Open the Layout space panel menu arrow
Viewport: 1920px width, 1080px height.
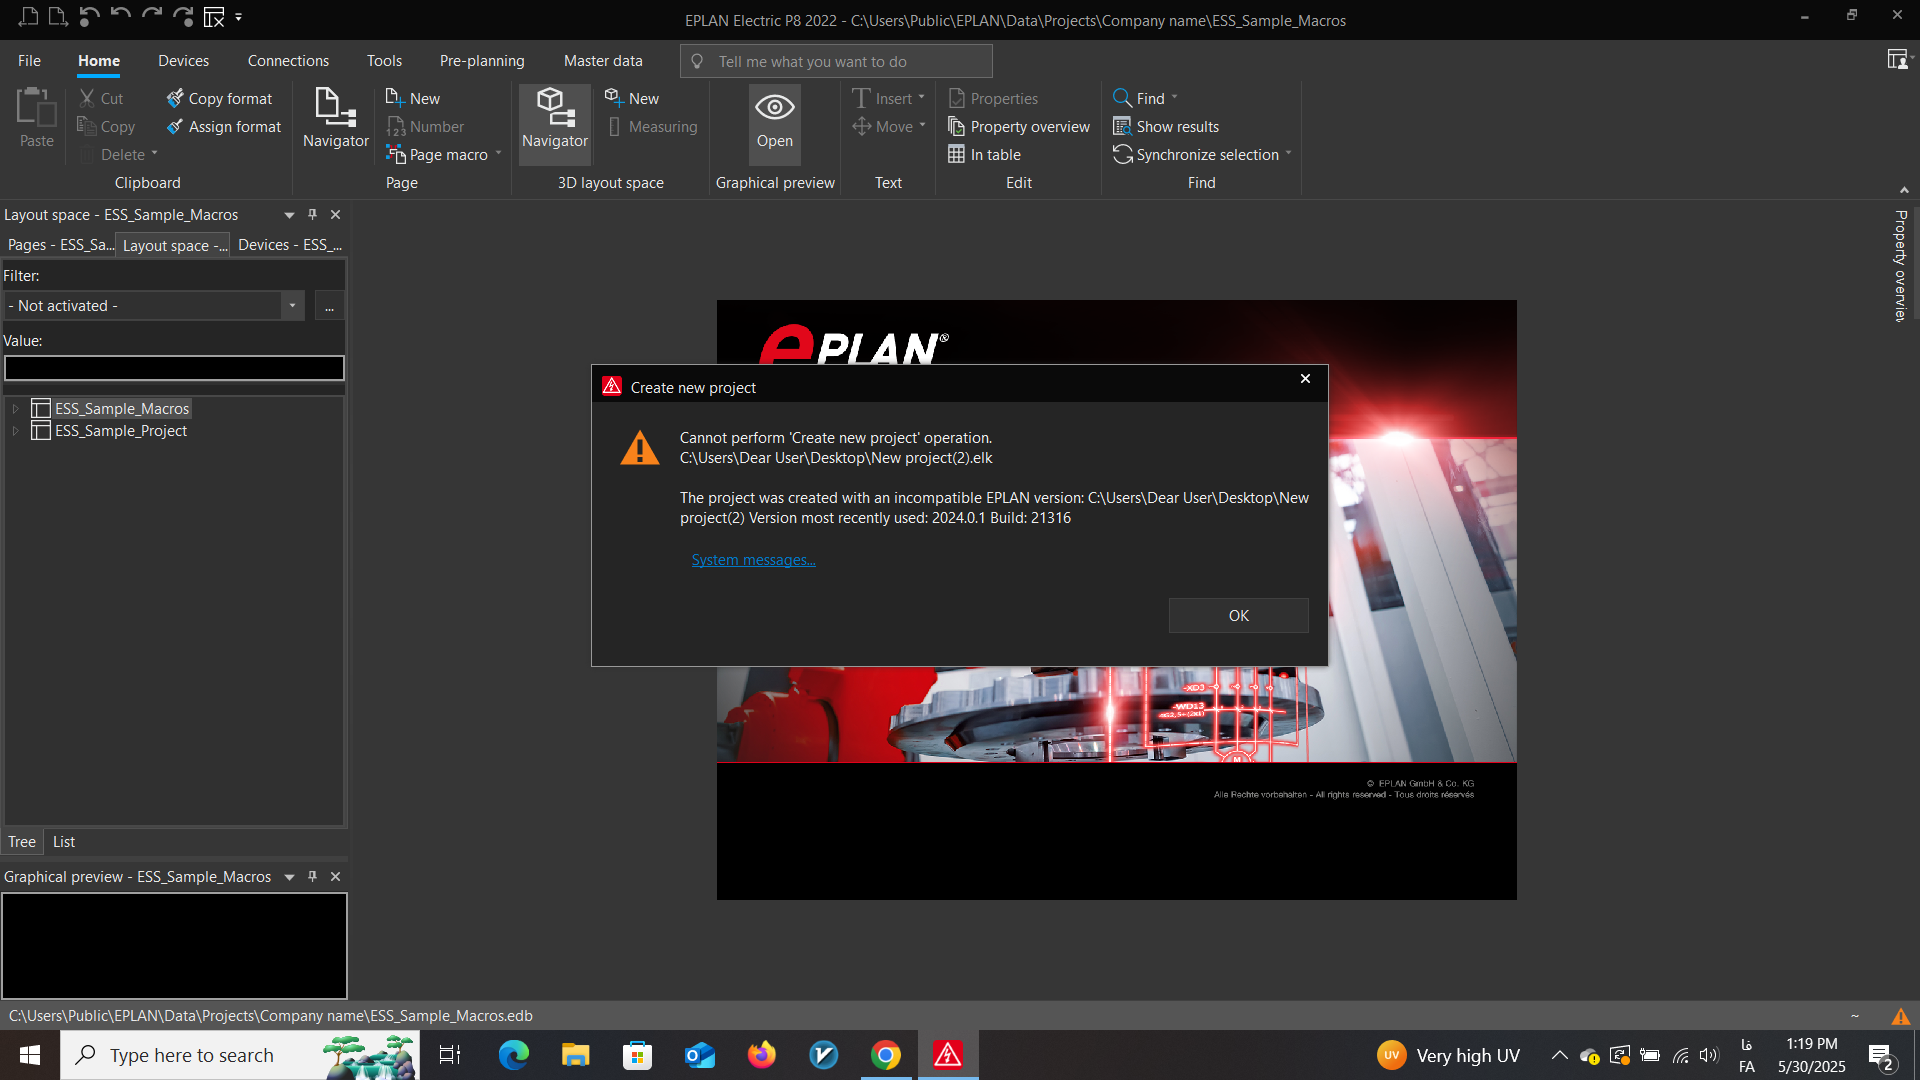(289, 215)
